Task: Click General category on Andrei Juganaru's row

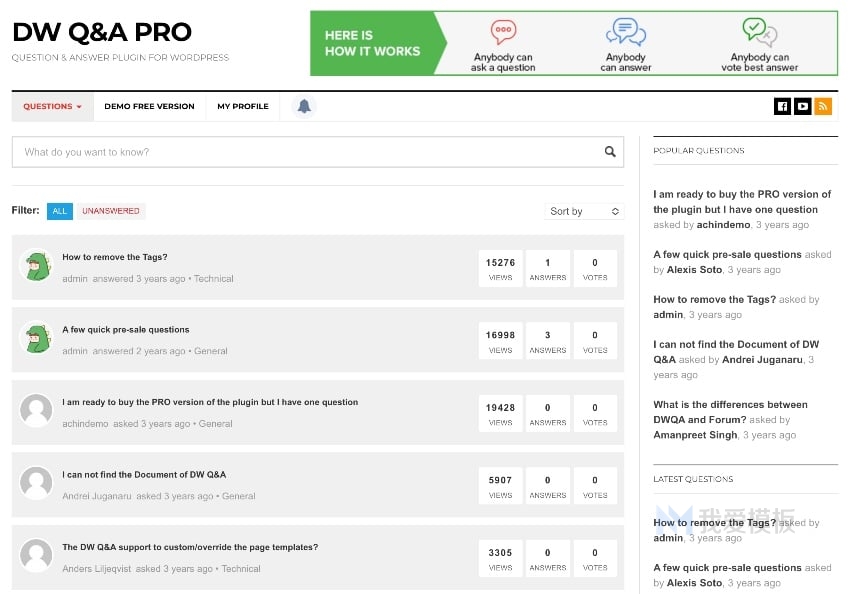Action: pyautogui.click(x=239, y=496)
